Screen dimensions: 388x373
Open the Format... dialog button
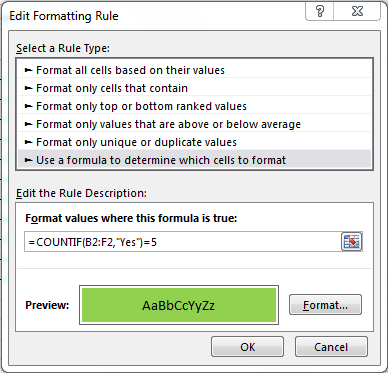click(325, 305)
